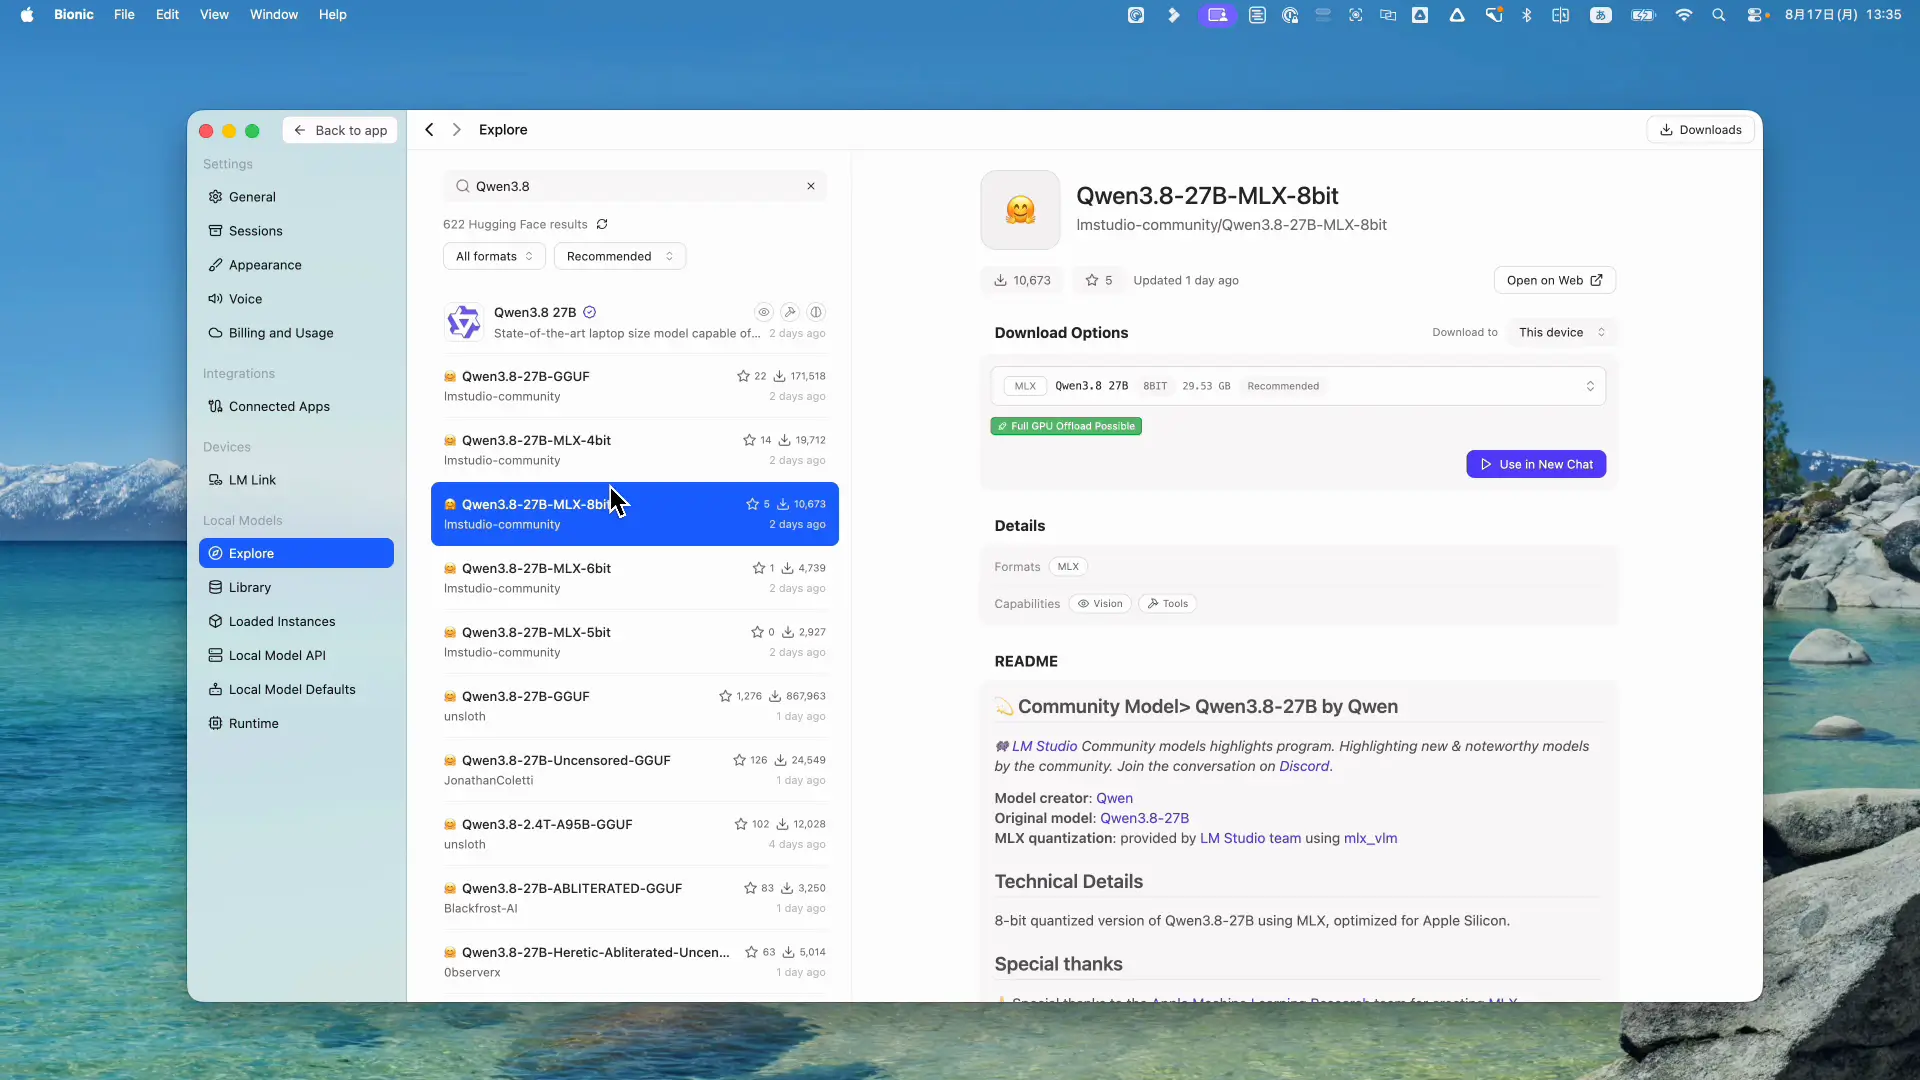Open the Help menu
This screenshot has height=1080, width=1920.
[333, 15]
